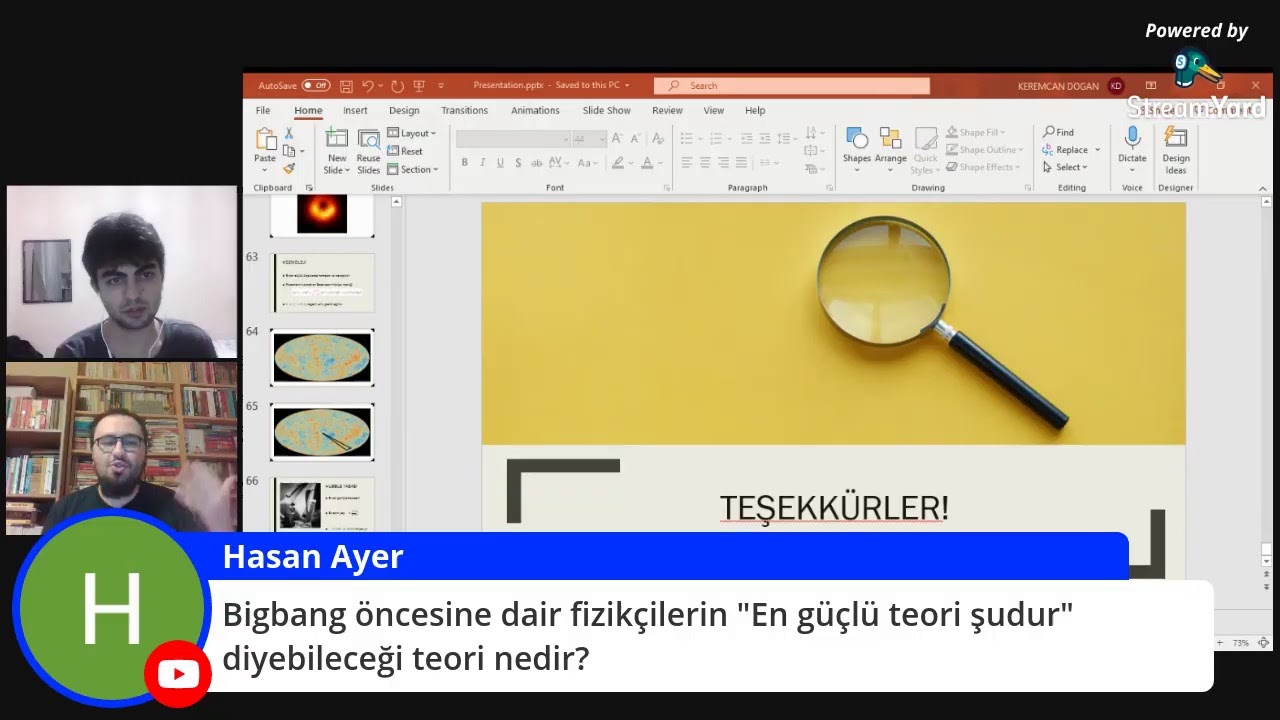The width and height of the screenshot is (1280, 720).
Task: Open the File menu
Action: [x=263, y=111]
